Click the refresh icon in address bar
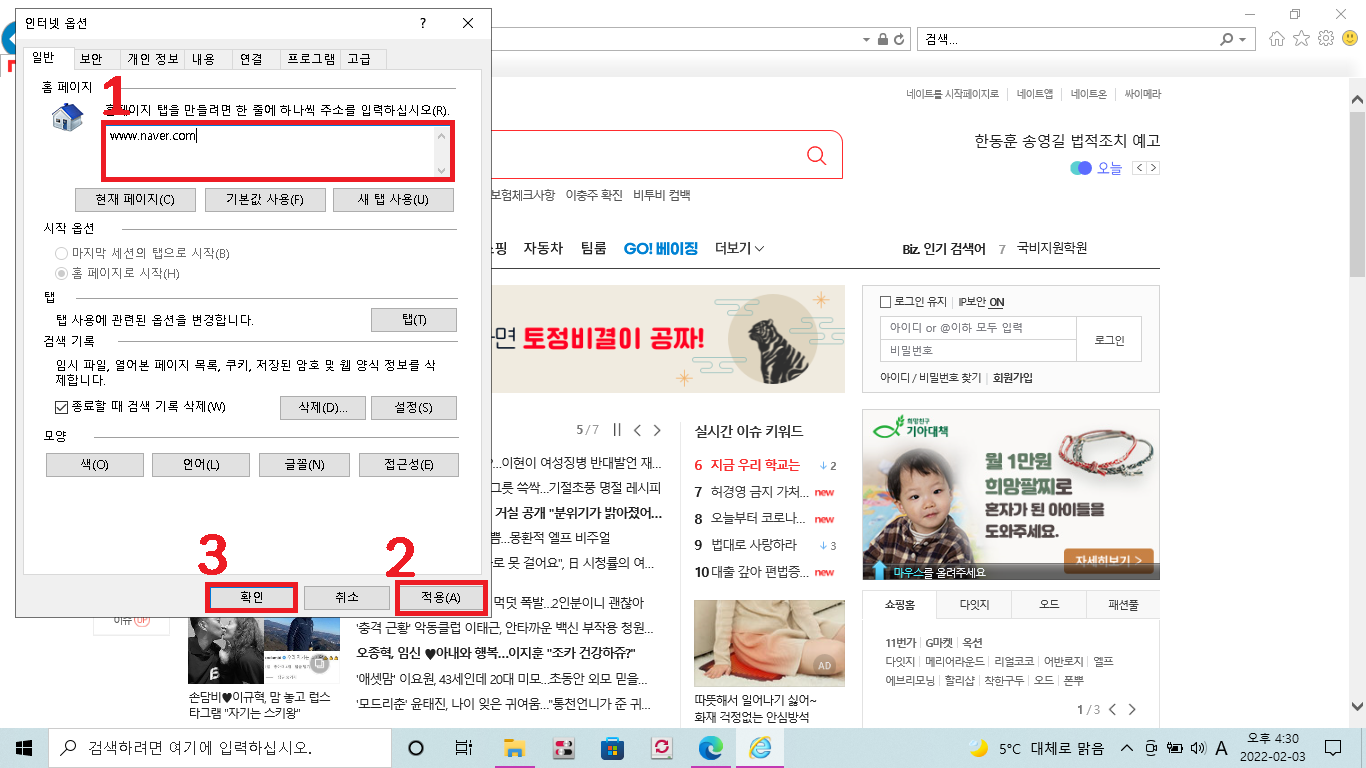The width and height of the screenshot is (1366, 768). (x=899, y=39)
